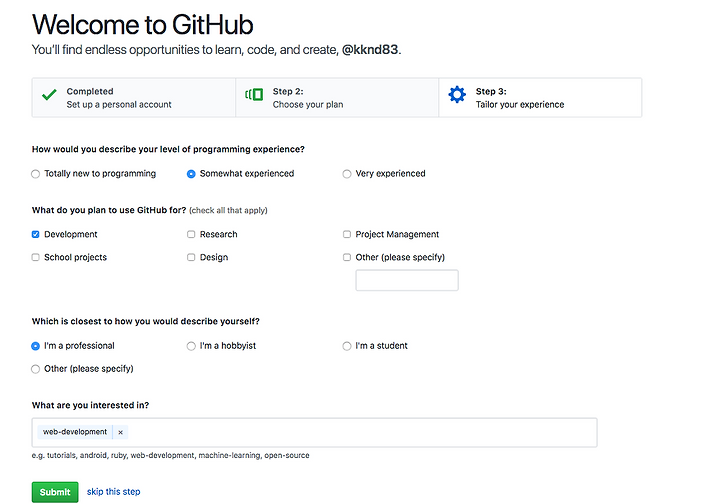Click the green checkmark Completed icon
The width and height of the screenshot is (720, 504).
pyautogui.click(x=49, y=95)
